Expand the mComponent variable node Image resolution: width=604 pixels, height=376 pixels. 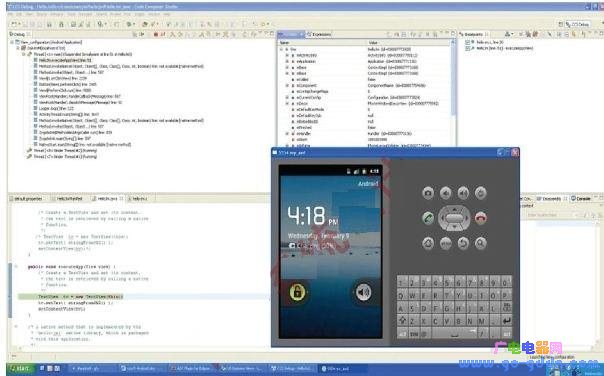pos(287,86)
